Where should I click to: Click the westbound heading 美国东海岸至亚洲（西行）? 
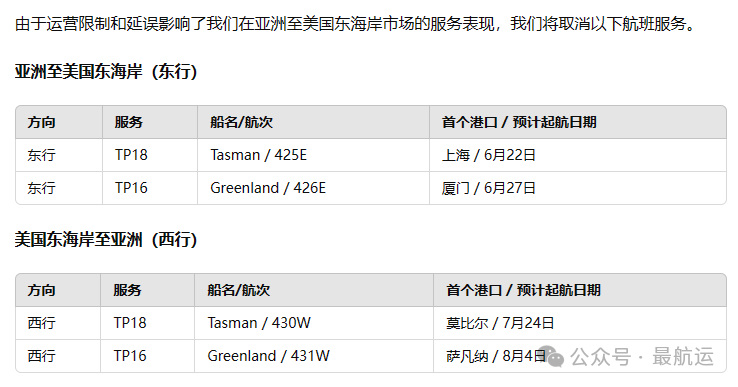click(106, 240)
